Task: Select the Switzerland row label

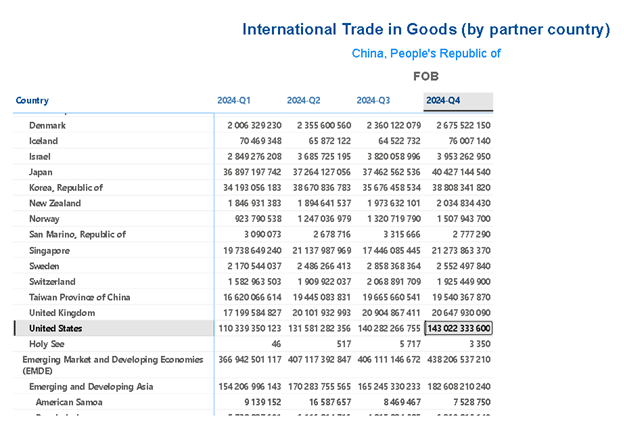Action: pos(52,282)
